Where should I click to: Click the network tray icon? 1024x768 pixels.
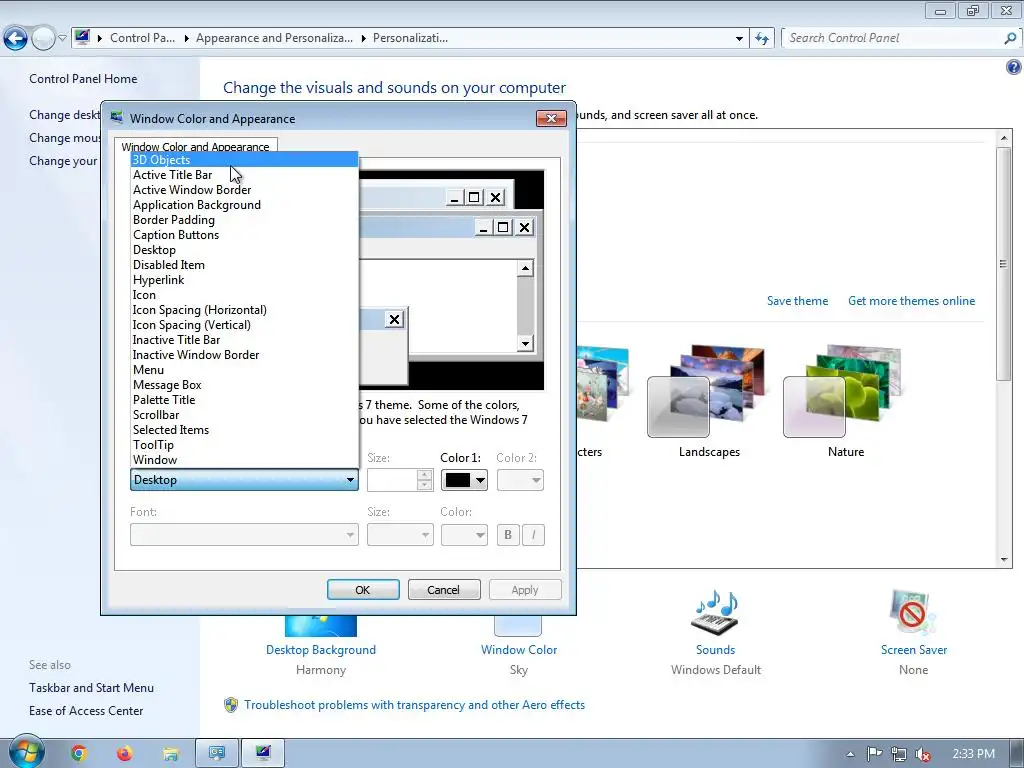pyautogui.click(x=899, y=754)
